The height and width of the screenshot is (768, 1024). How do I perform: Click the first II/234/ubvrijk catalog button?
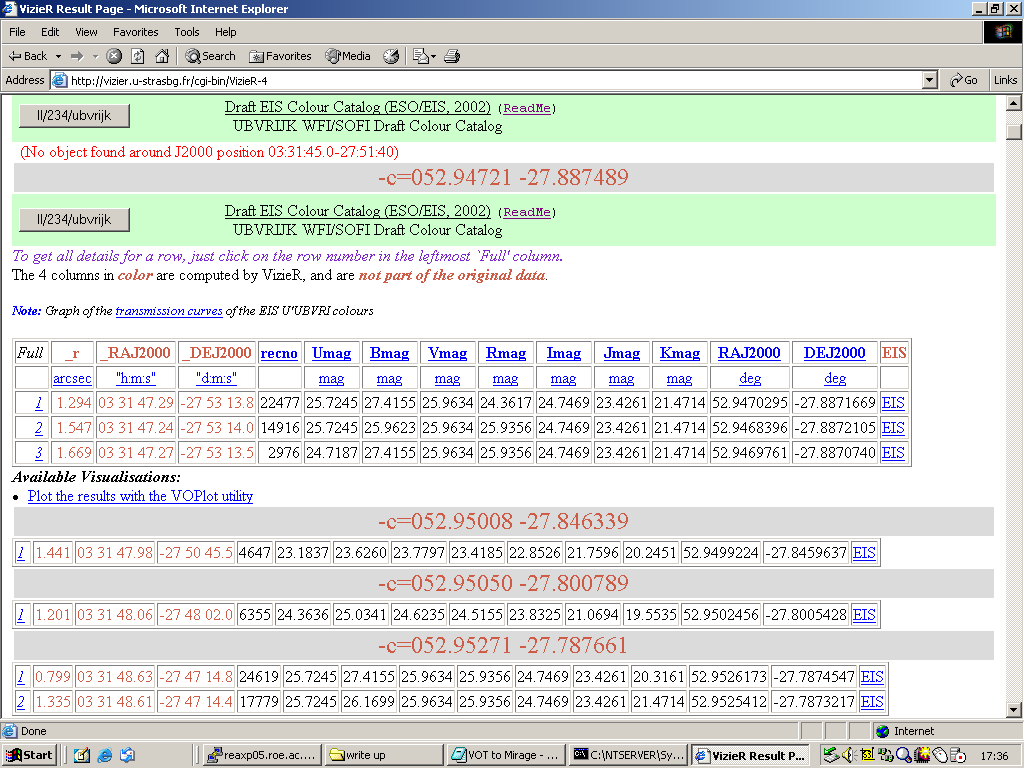pyautogui.click(x=74, y=116)
